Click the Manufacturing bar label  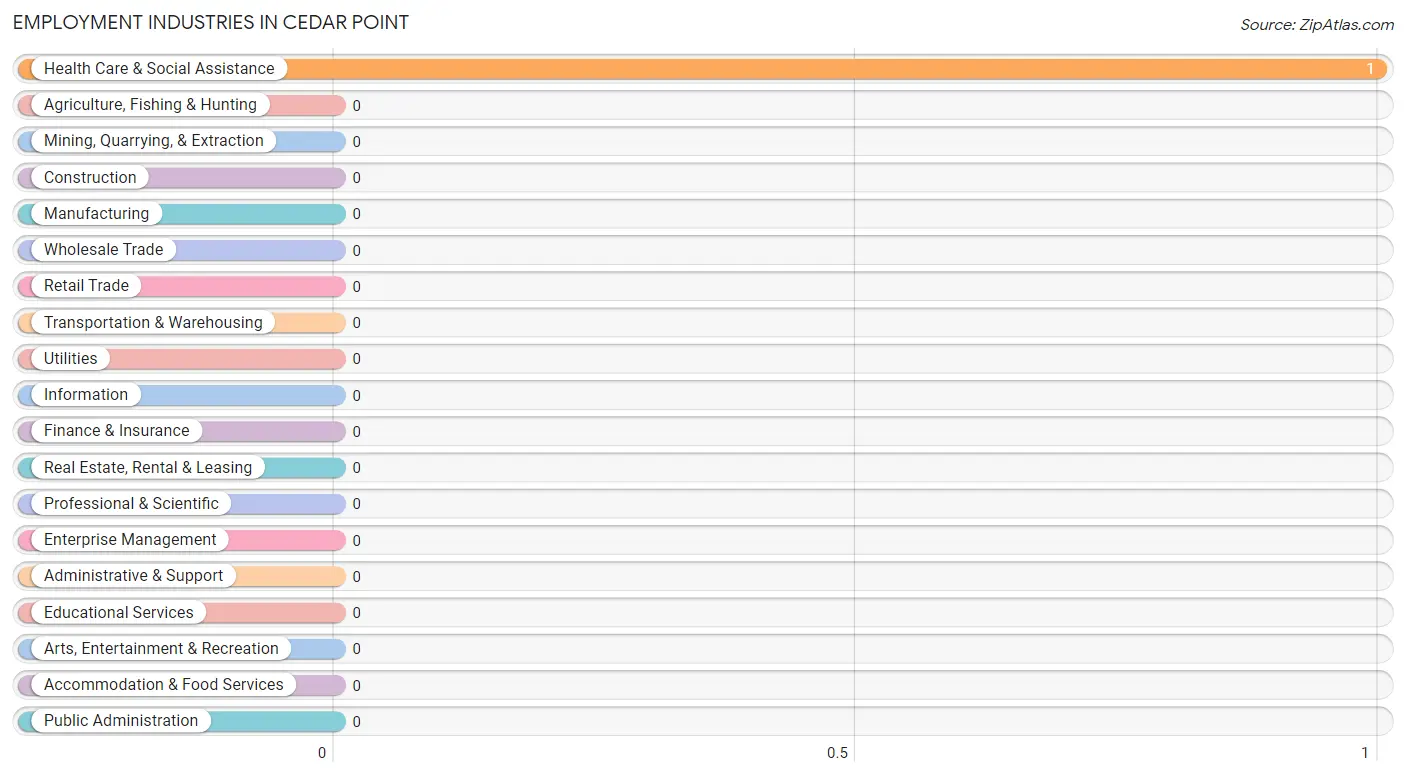[96, 214]
